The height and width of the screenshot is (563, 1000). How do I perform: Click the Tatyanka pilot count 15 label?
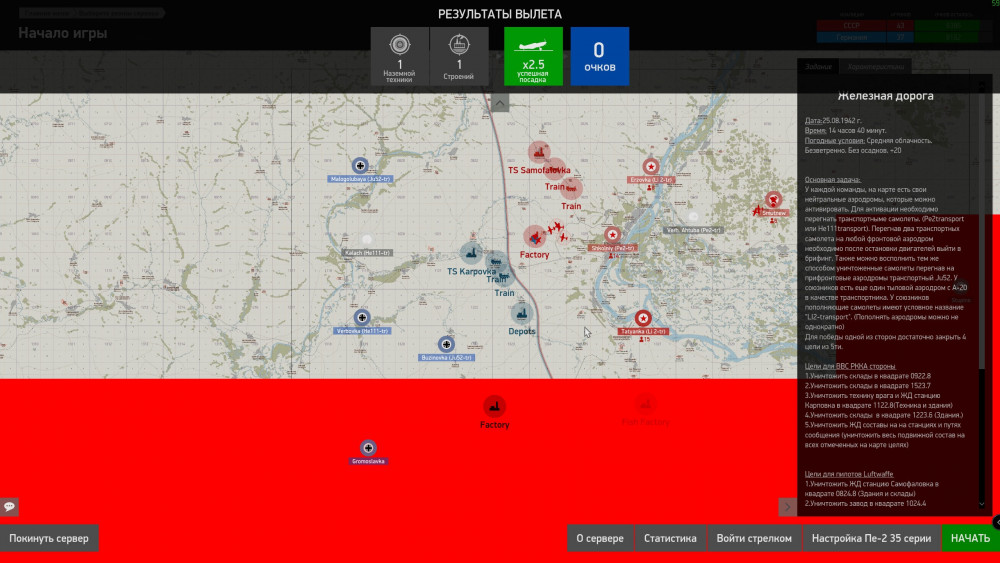[644, 339]
